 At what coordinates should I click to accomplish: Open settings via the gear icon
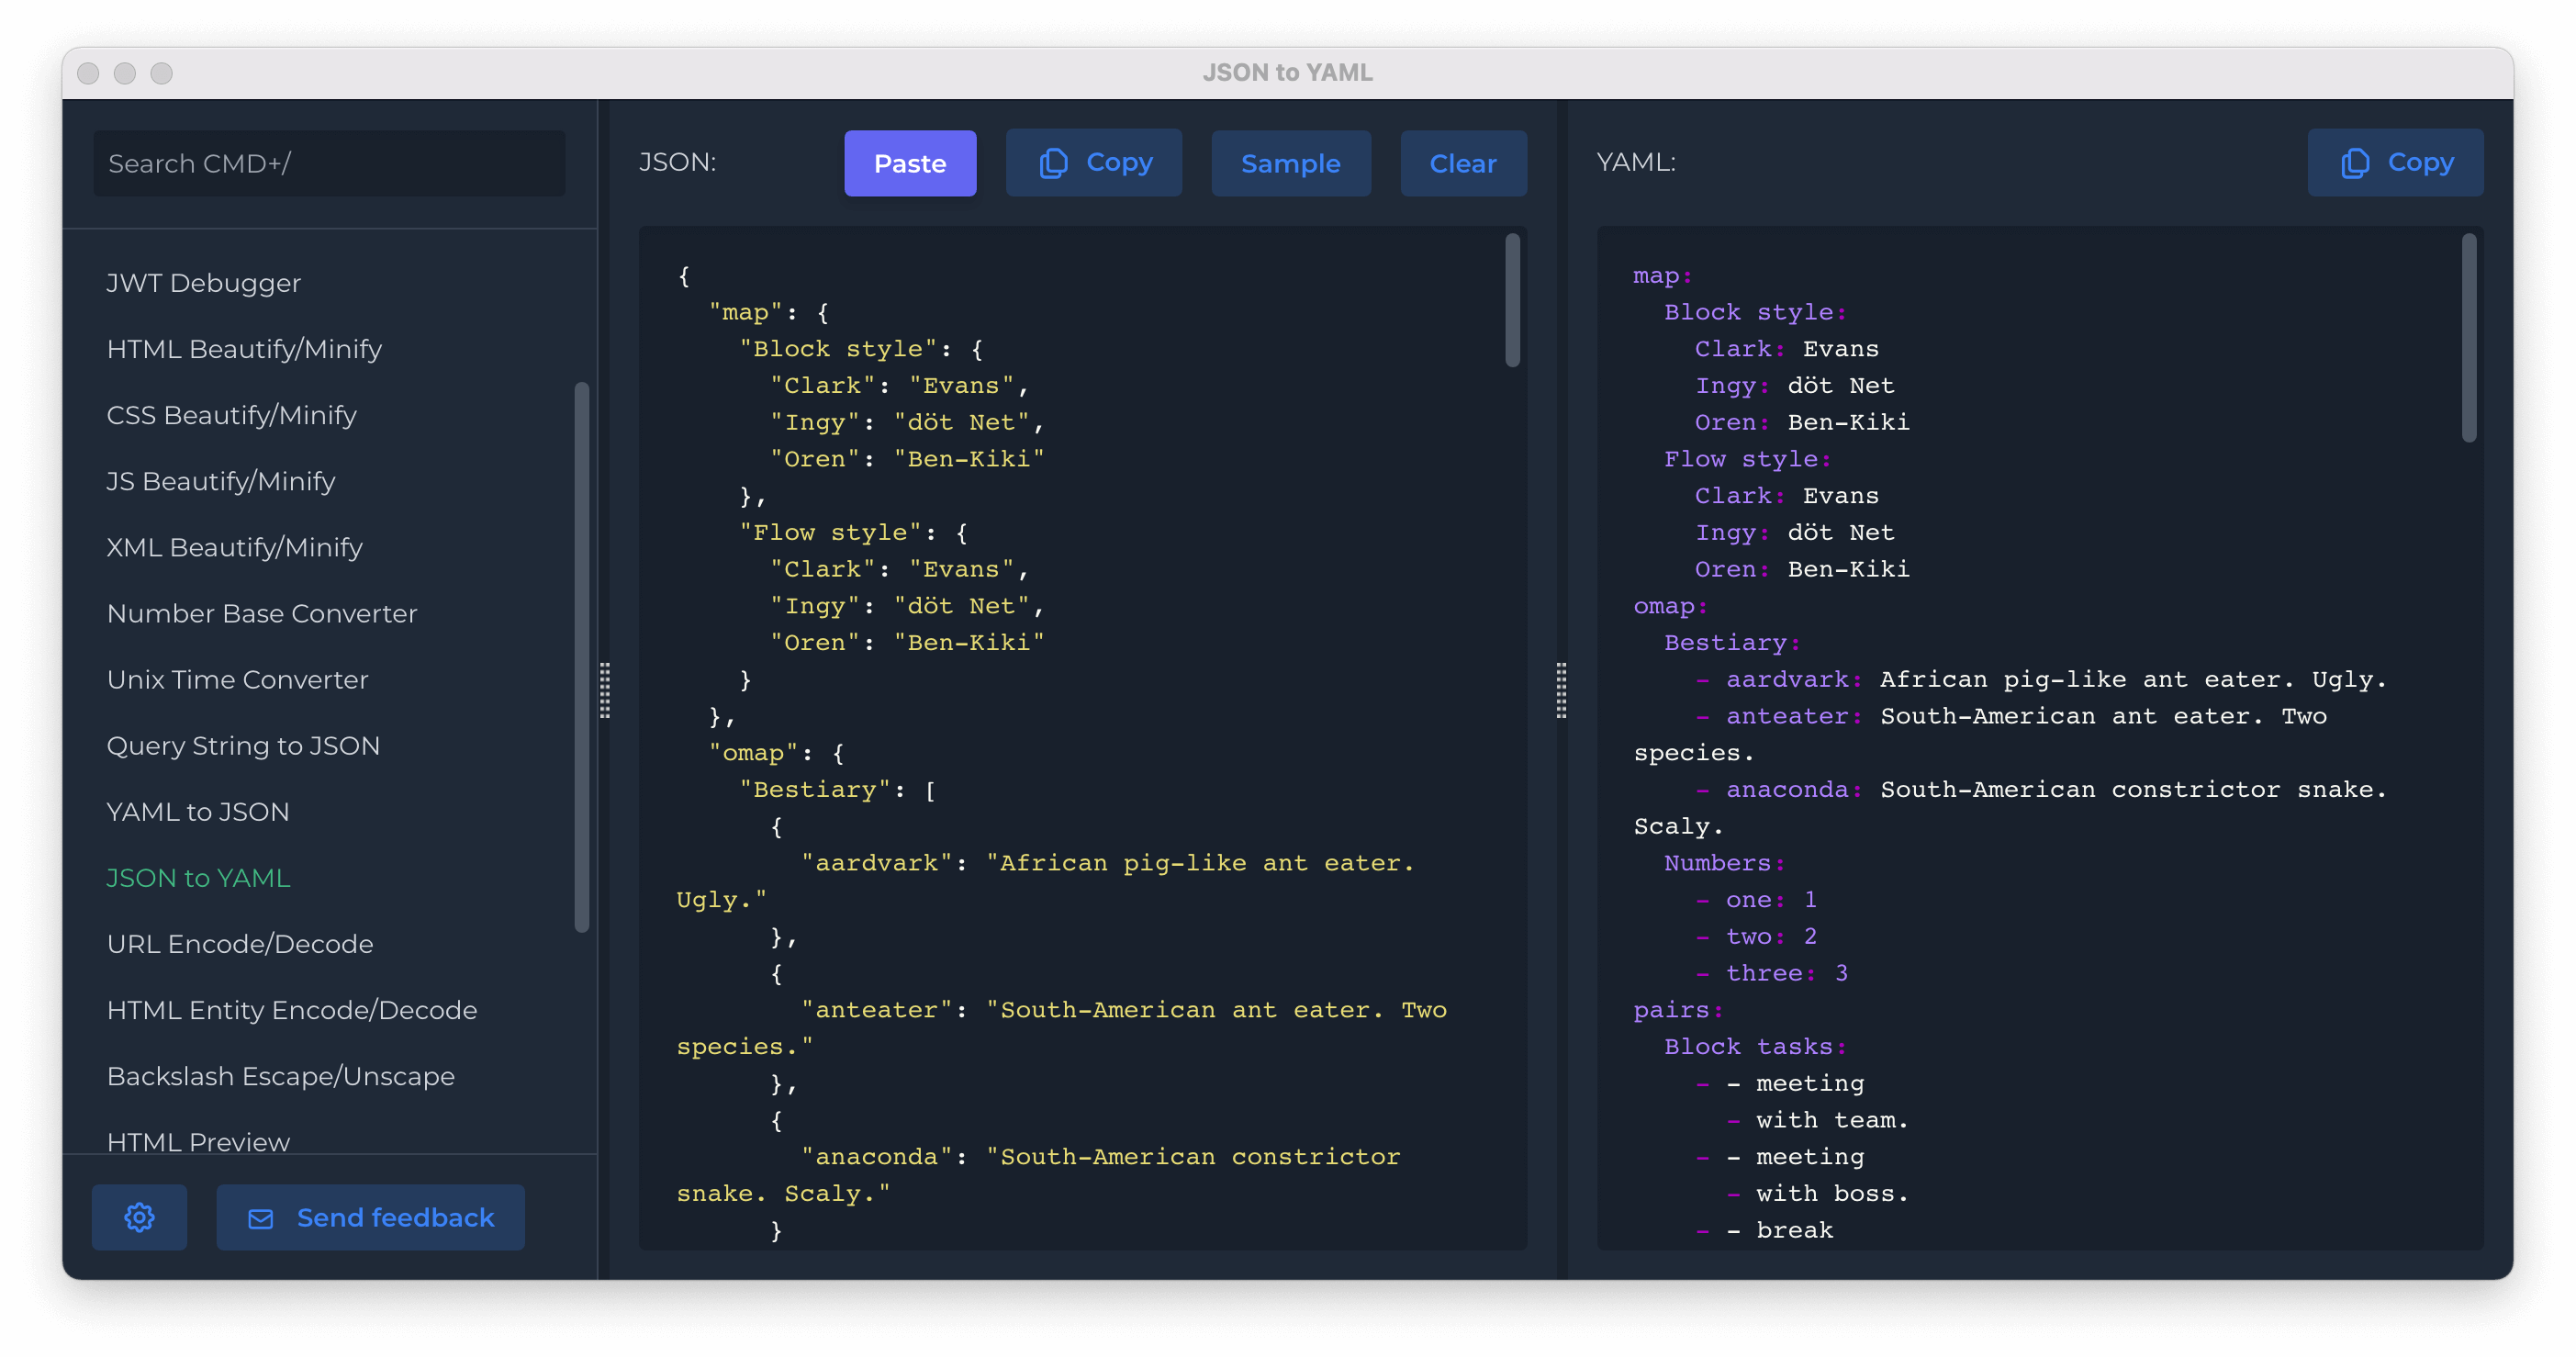pos(139,1217)
